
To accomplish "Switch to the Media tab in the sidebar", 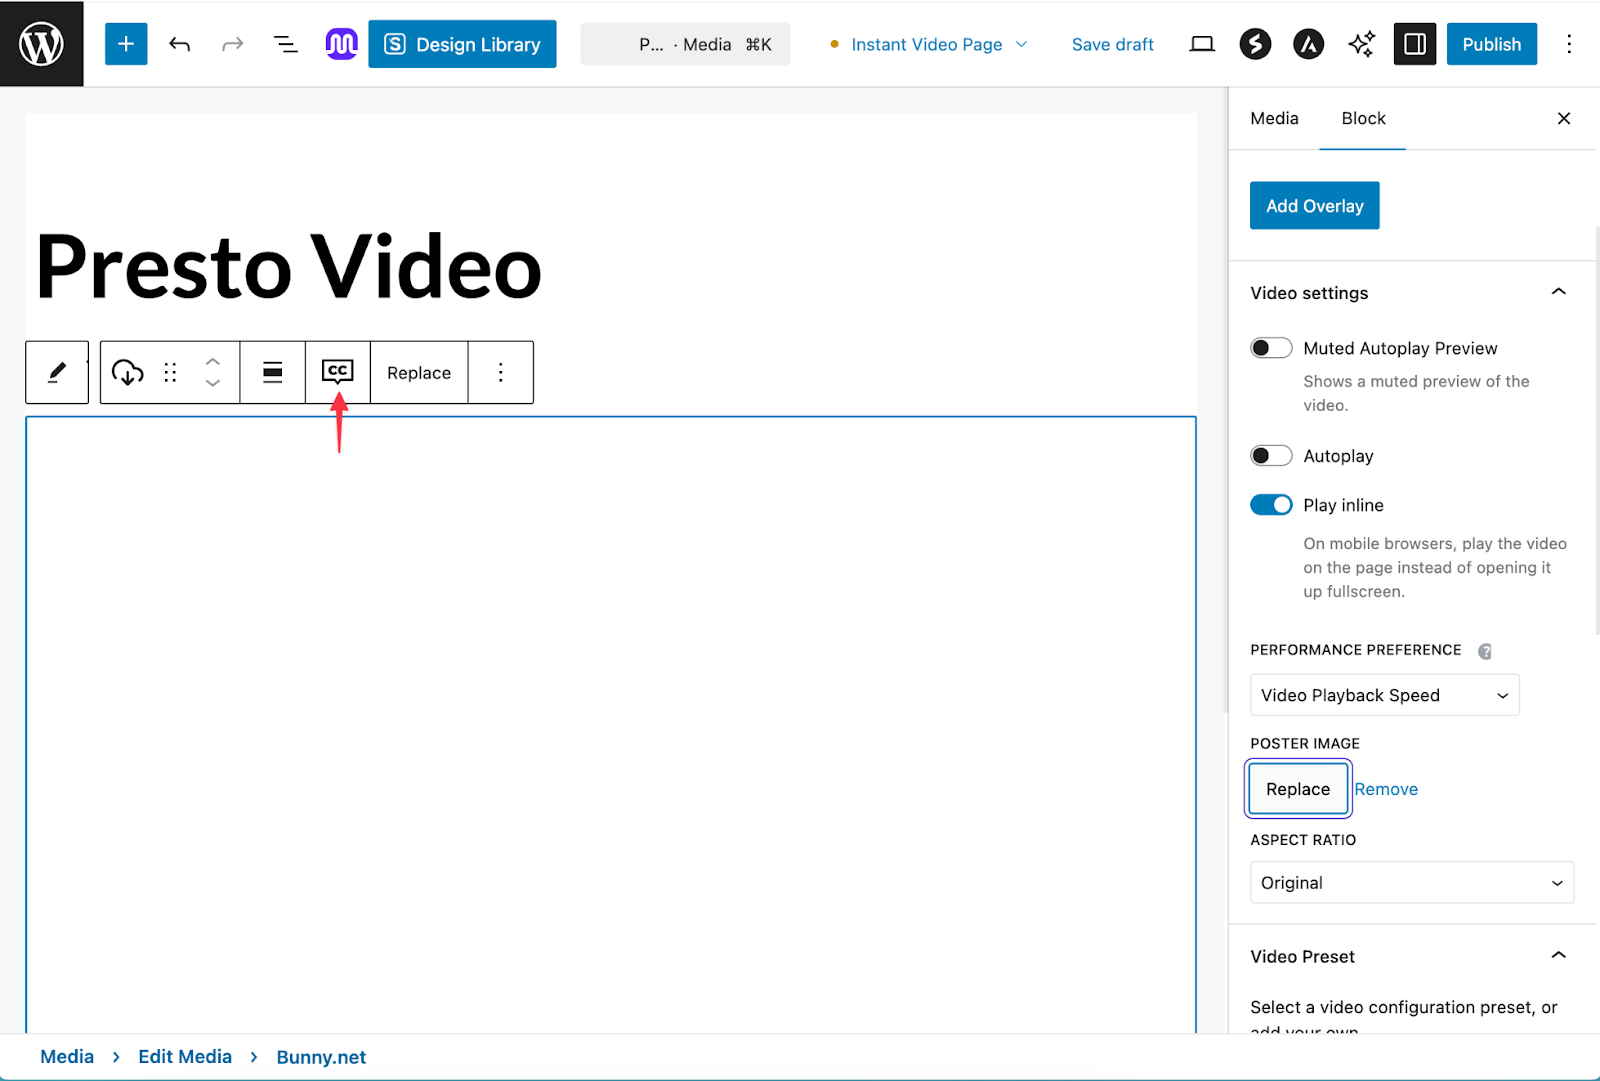I will (x=1273, y=118).
